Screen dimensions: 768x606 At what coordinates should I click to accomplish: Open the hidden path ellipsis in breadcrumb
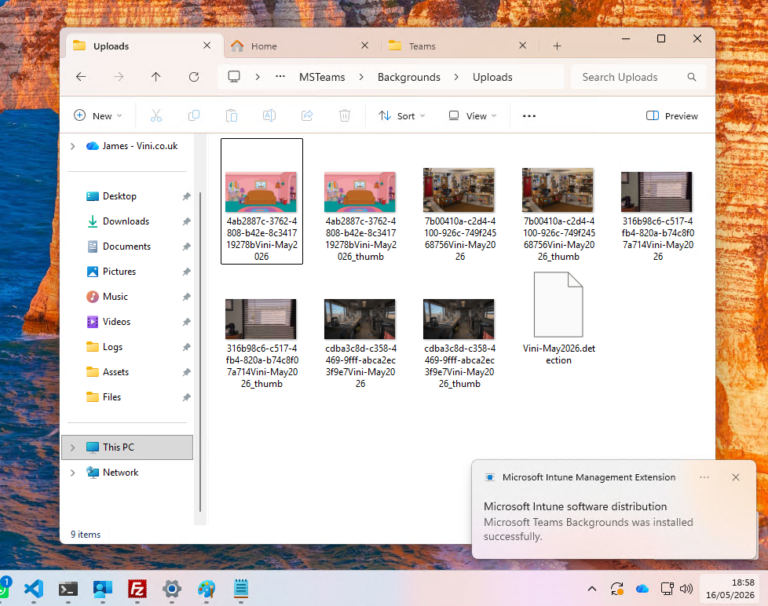[280, 77]
